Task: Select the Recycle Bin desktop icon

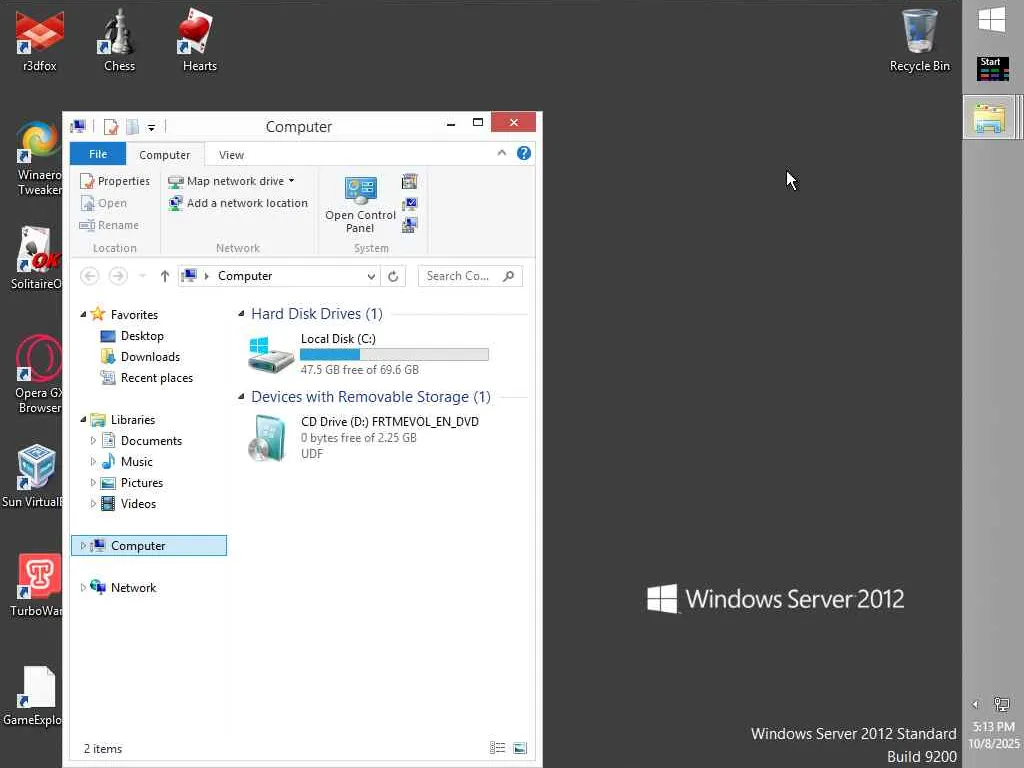Action: (920, 40)
